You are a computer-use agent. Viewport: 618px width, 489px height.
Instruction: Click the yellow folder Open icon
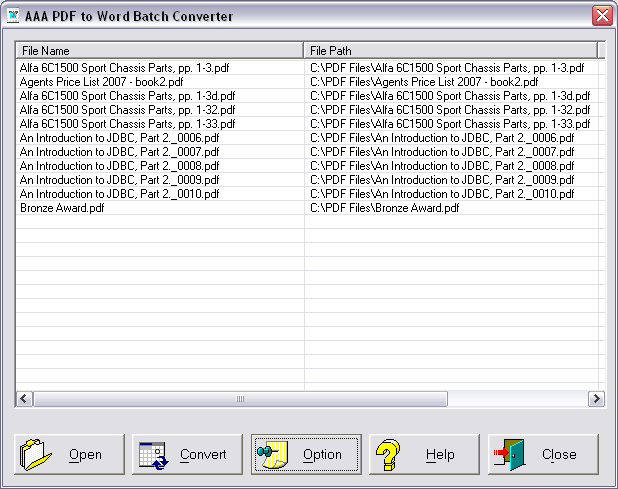(35, 455)
